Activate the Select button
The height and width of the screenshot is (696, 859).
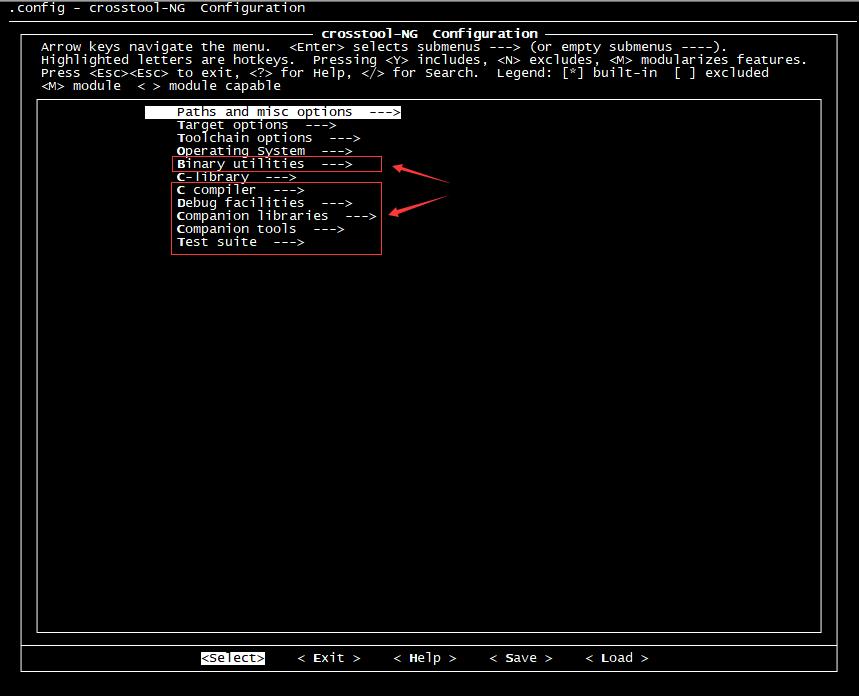(233, 658)
